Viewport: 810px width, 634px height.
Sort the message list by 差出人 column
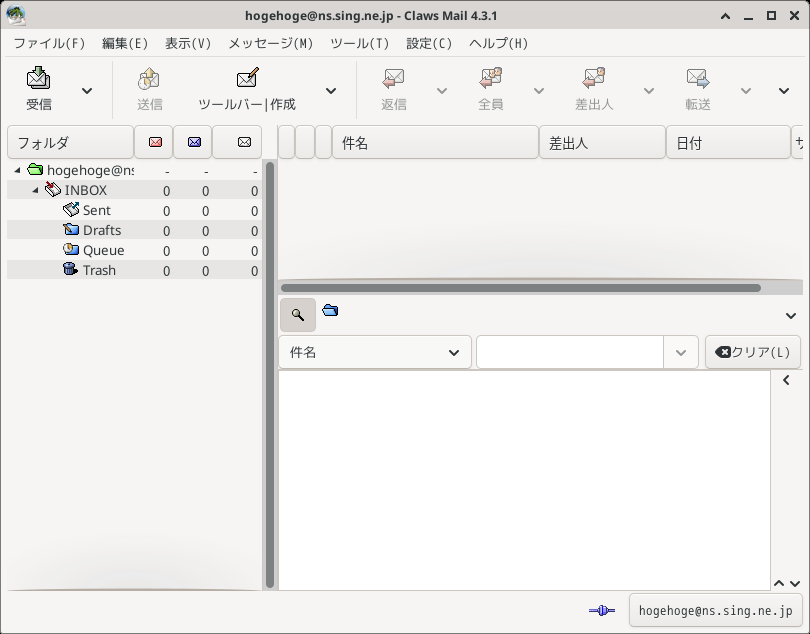602,143
